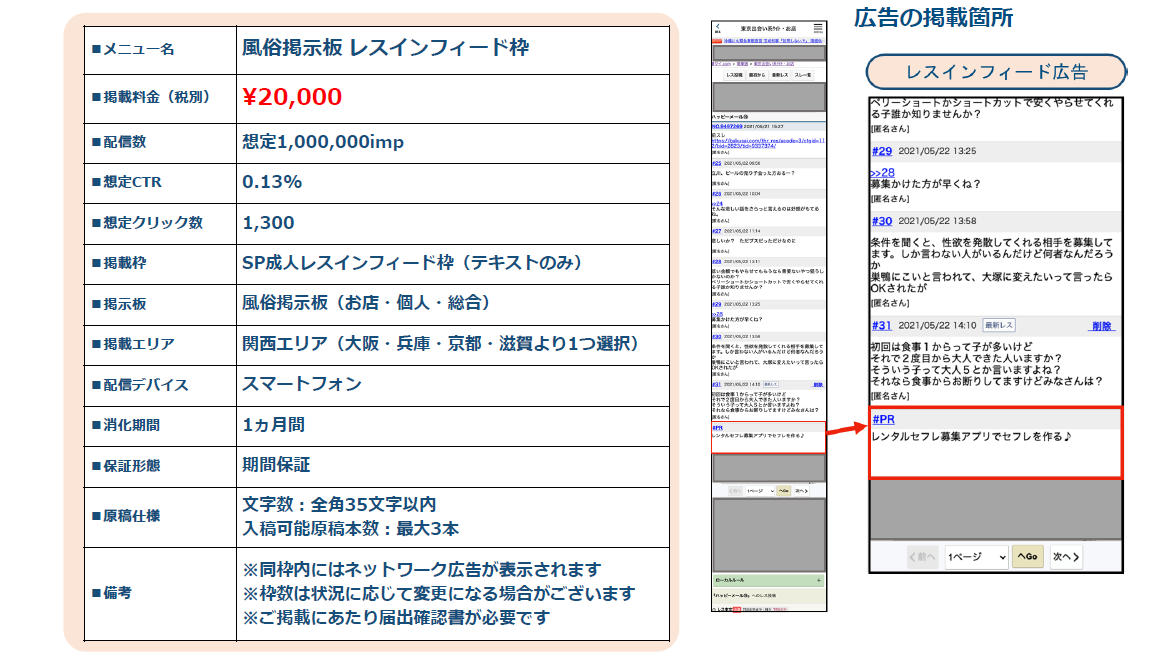Click the Go button in enlarged view
Image resolution: width=1175 pixels, height=658 pixels.
[1027, 557]
